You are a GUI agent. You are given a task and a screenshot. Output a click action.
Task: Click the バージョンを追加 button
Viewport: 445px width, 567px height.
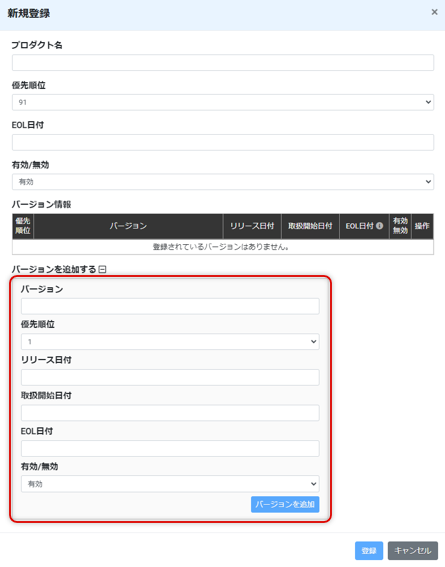pos(285,504)
